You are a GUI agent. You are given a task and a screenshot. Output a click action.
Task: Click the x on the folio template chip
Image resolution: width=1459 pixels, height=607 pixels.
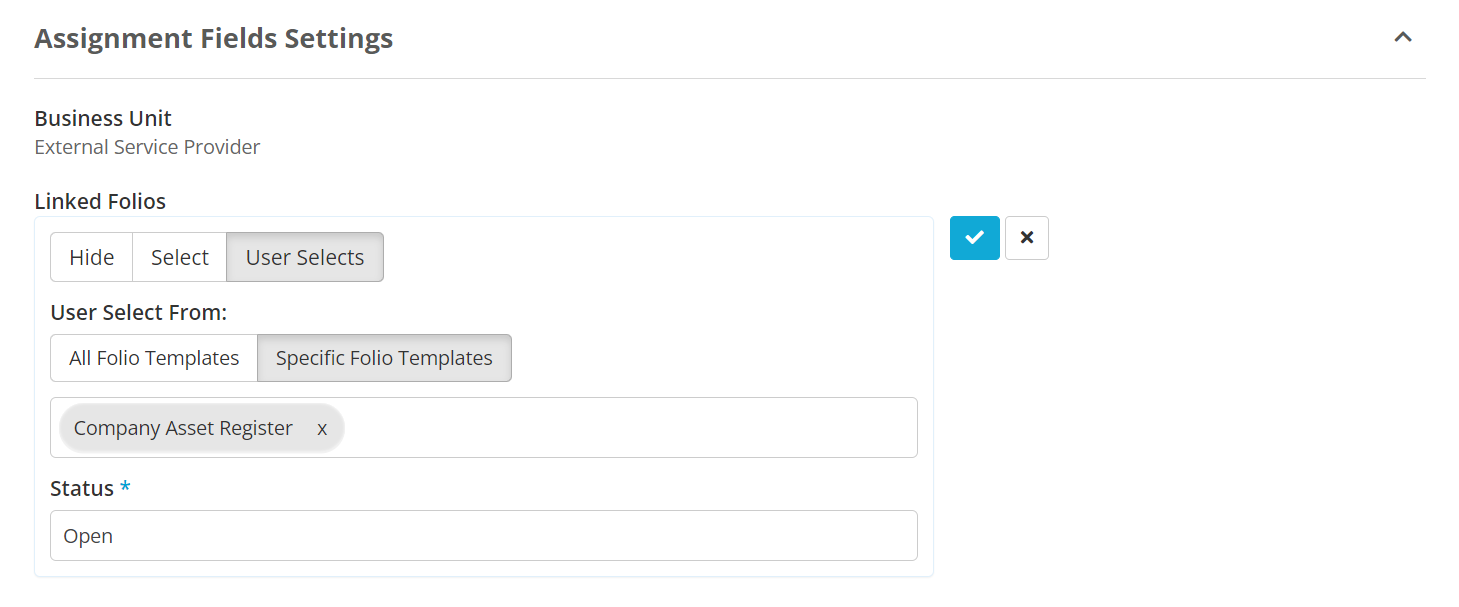pos(322,428)
